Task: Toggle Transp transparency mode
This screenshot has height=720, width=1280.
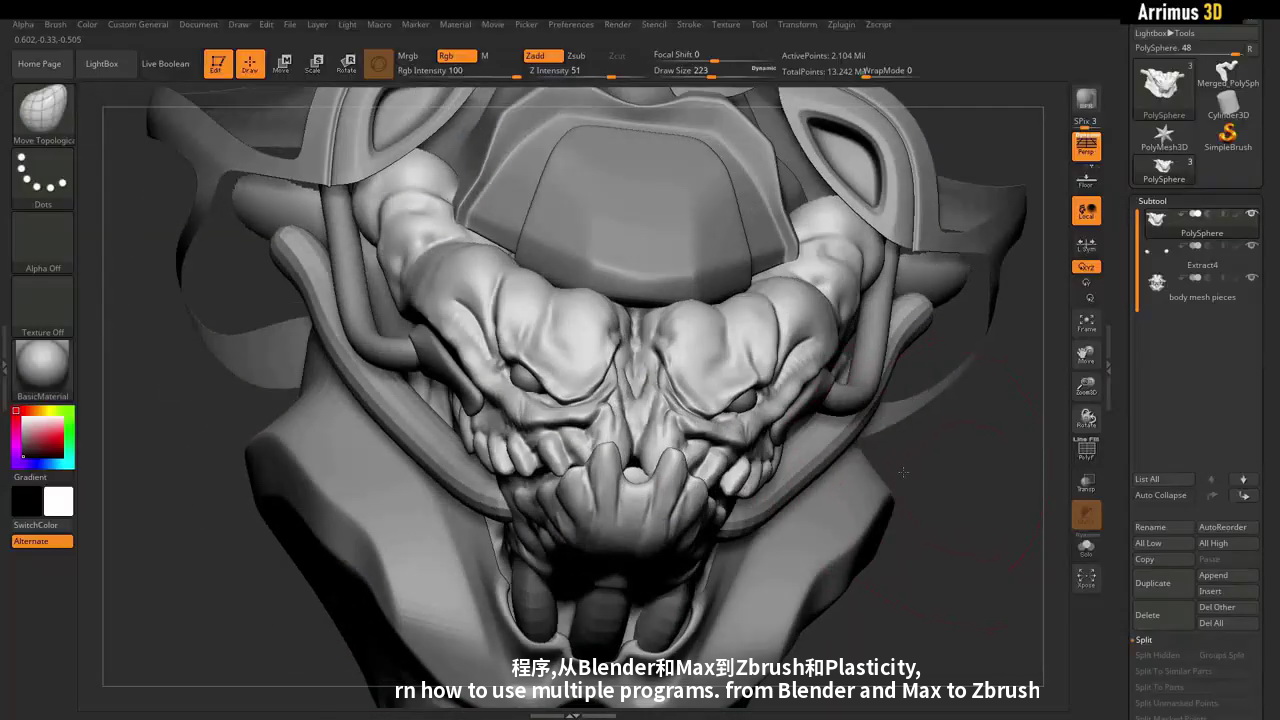Action: (x=1086, y=482)
